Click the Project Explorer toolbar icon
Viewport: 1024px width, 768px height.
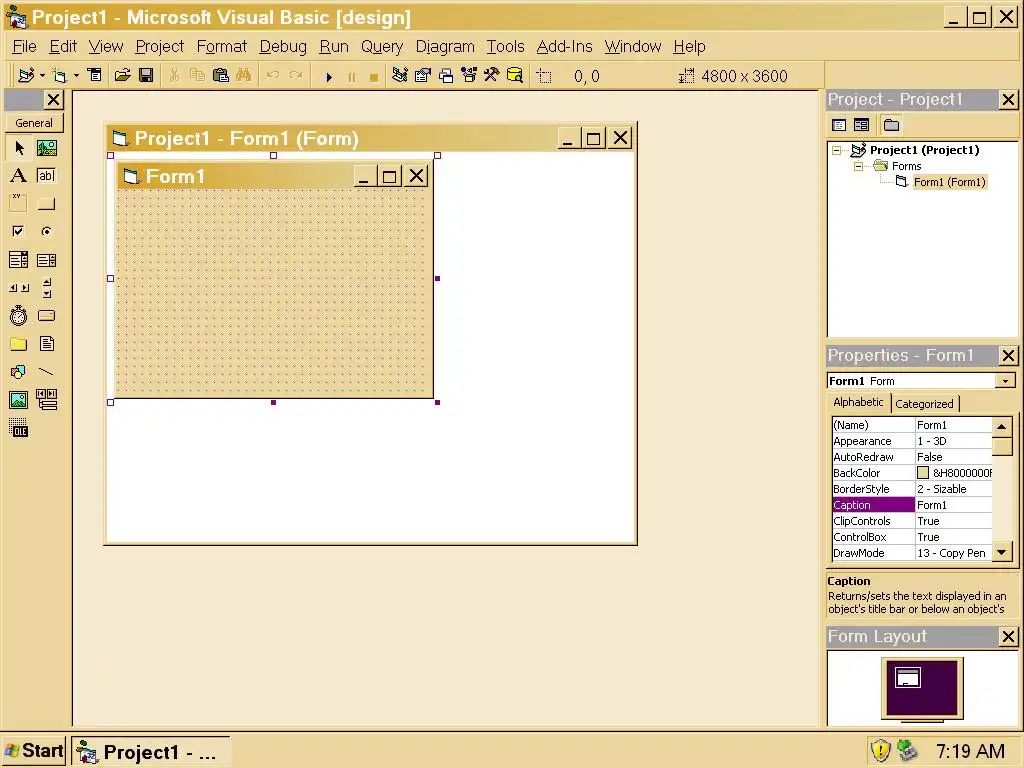tap(400, 76)
